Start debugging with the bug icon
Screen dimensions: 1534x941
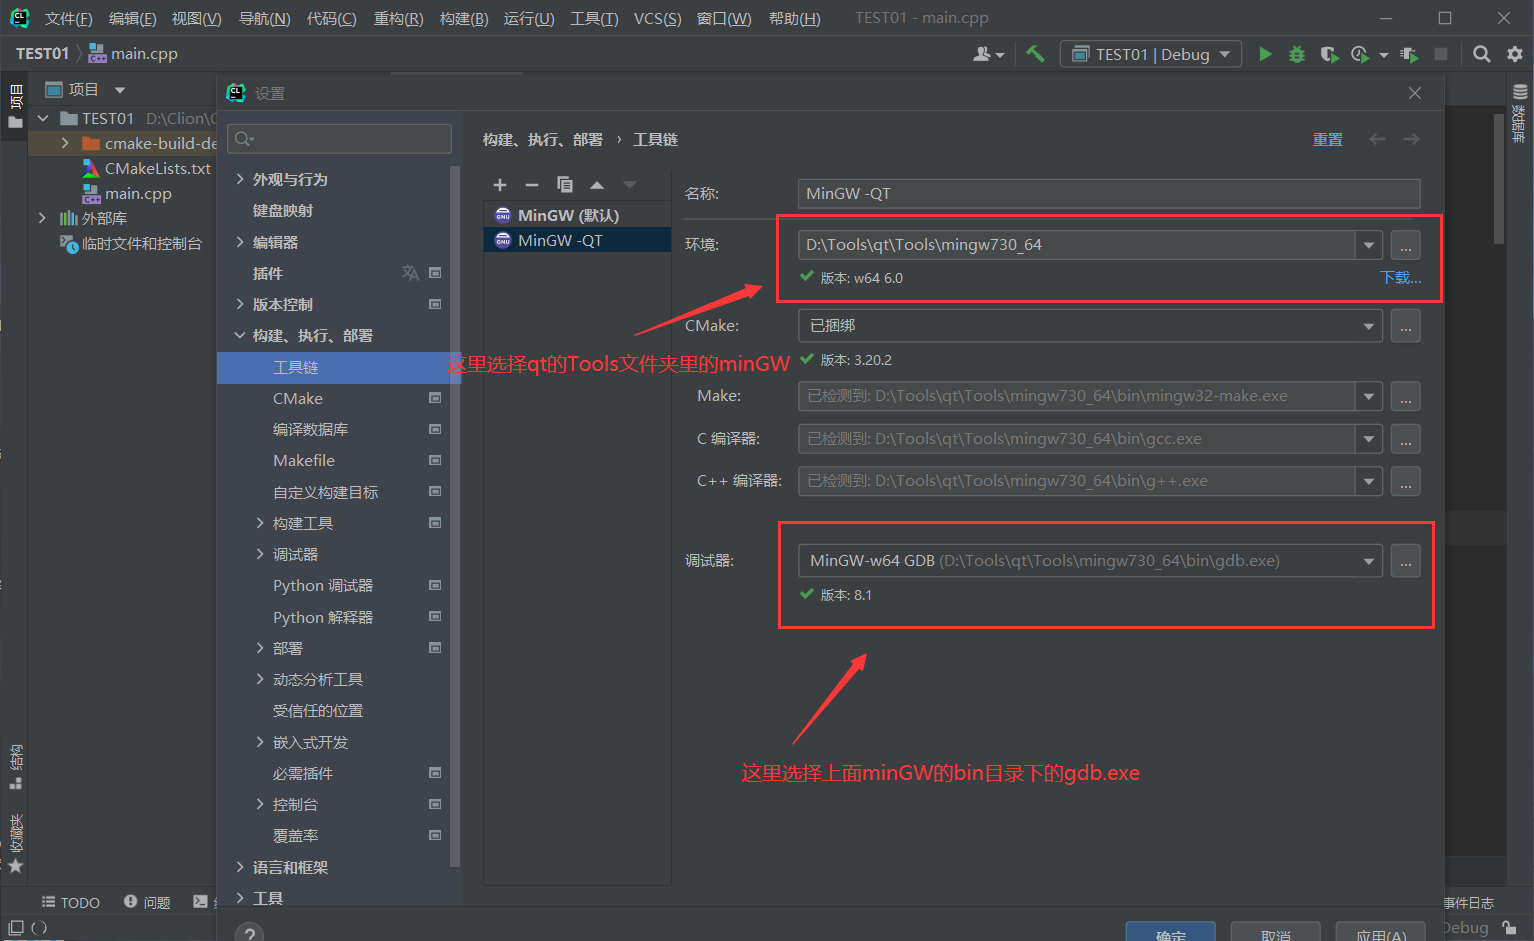(1296, 53)
